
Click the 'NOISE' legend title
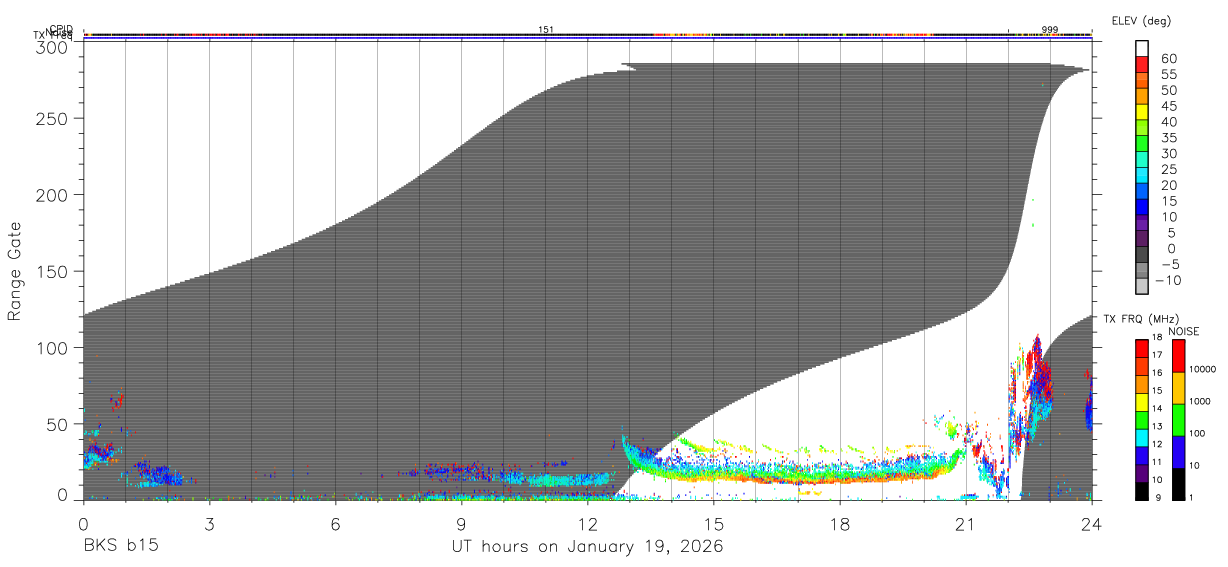pos(1183,331)
